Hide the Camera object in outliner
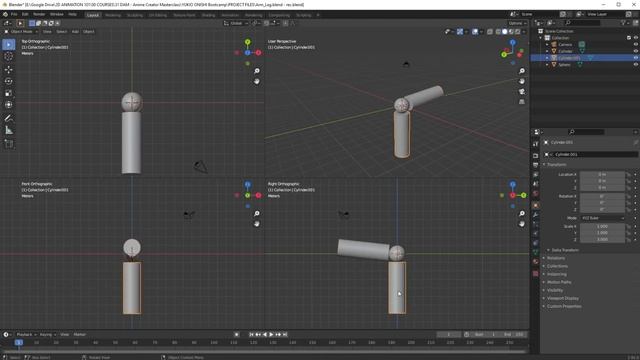 pos(636,44)
